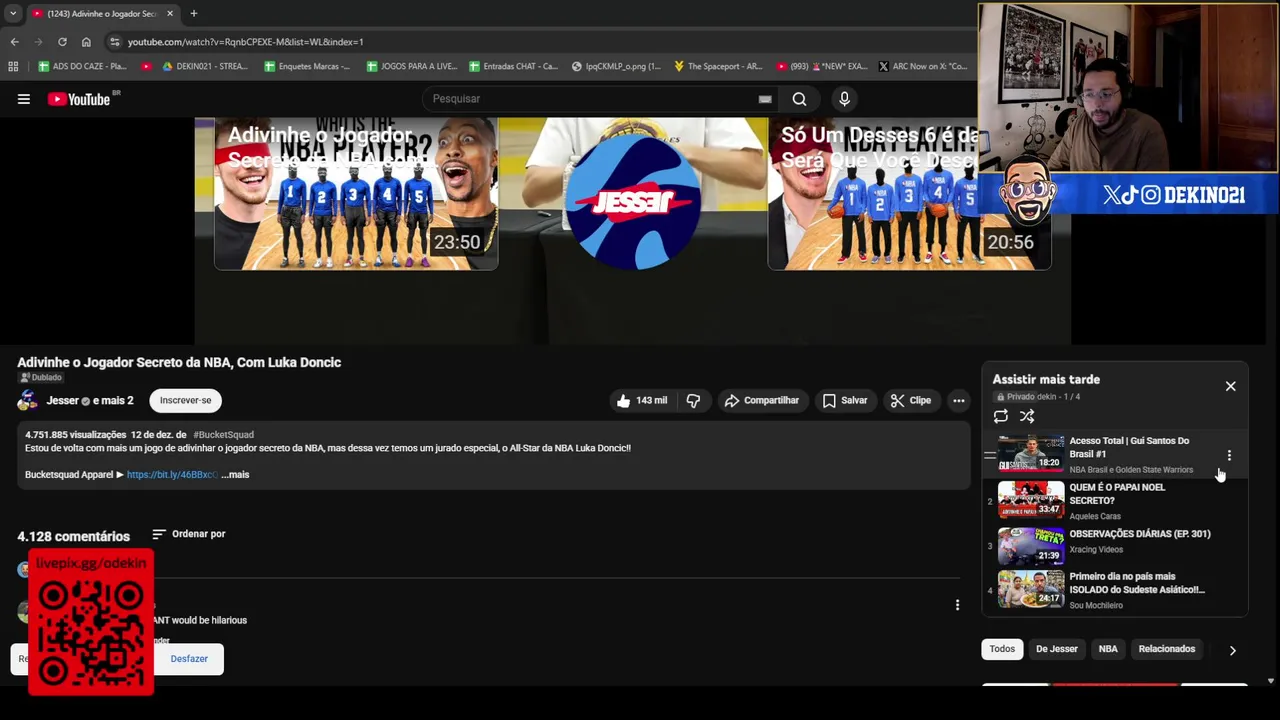The width and height of the screenshot is (1280, 720).
Task: Select the Relacionados filter chip
Action: pyautogui.click(x=1166, y=649)
